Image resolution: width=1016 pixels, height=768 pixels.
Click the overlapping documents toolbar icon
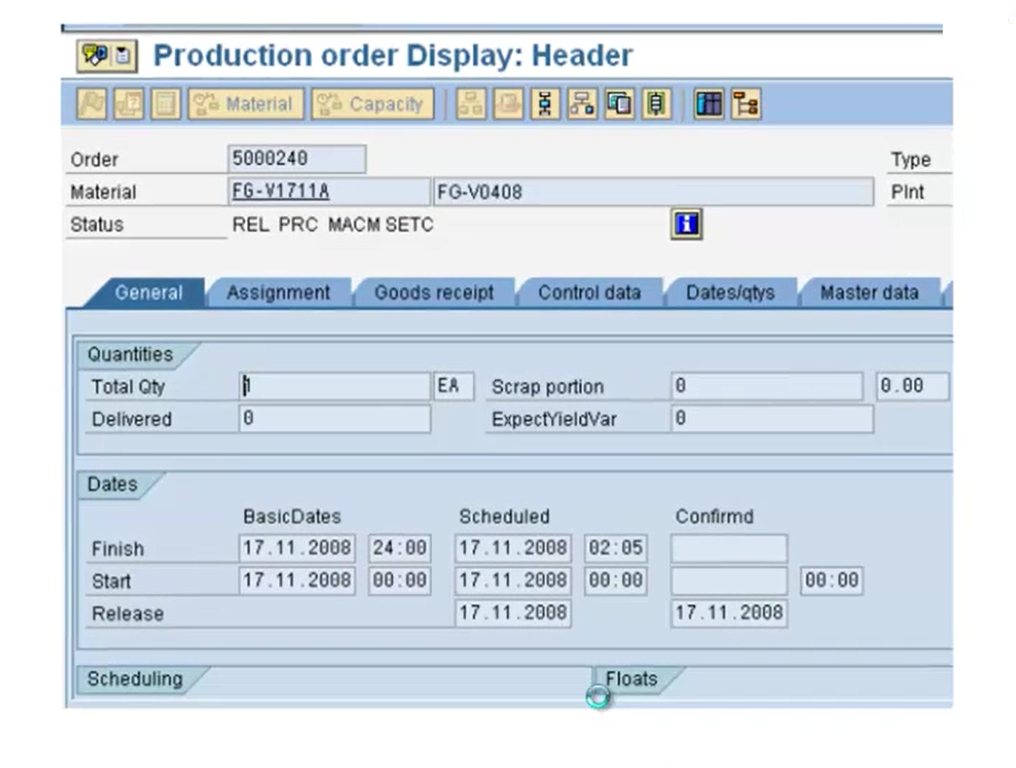point(619,104)
